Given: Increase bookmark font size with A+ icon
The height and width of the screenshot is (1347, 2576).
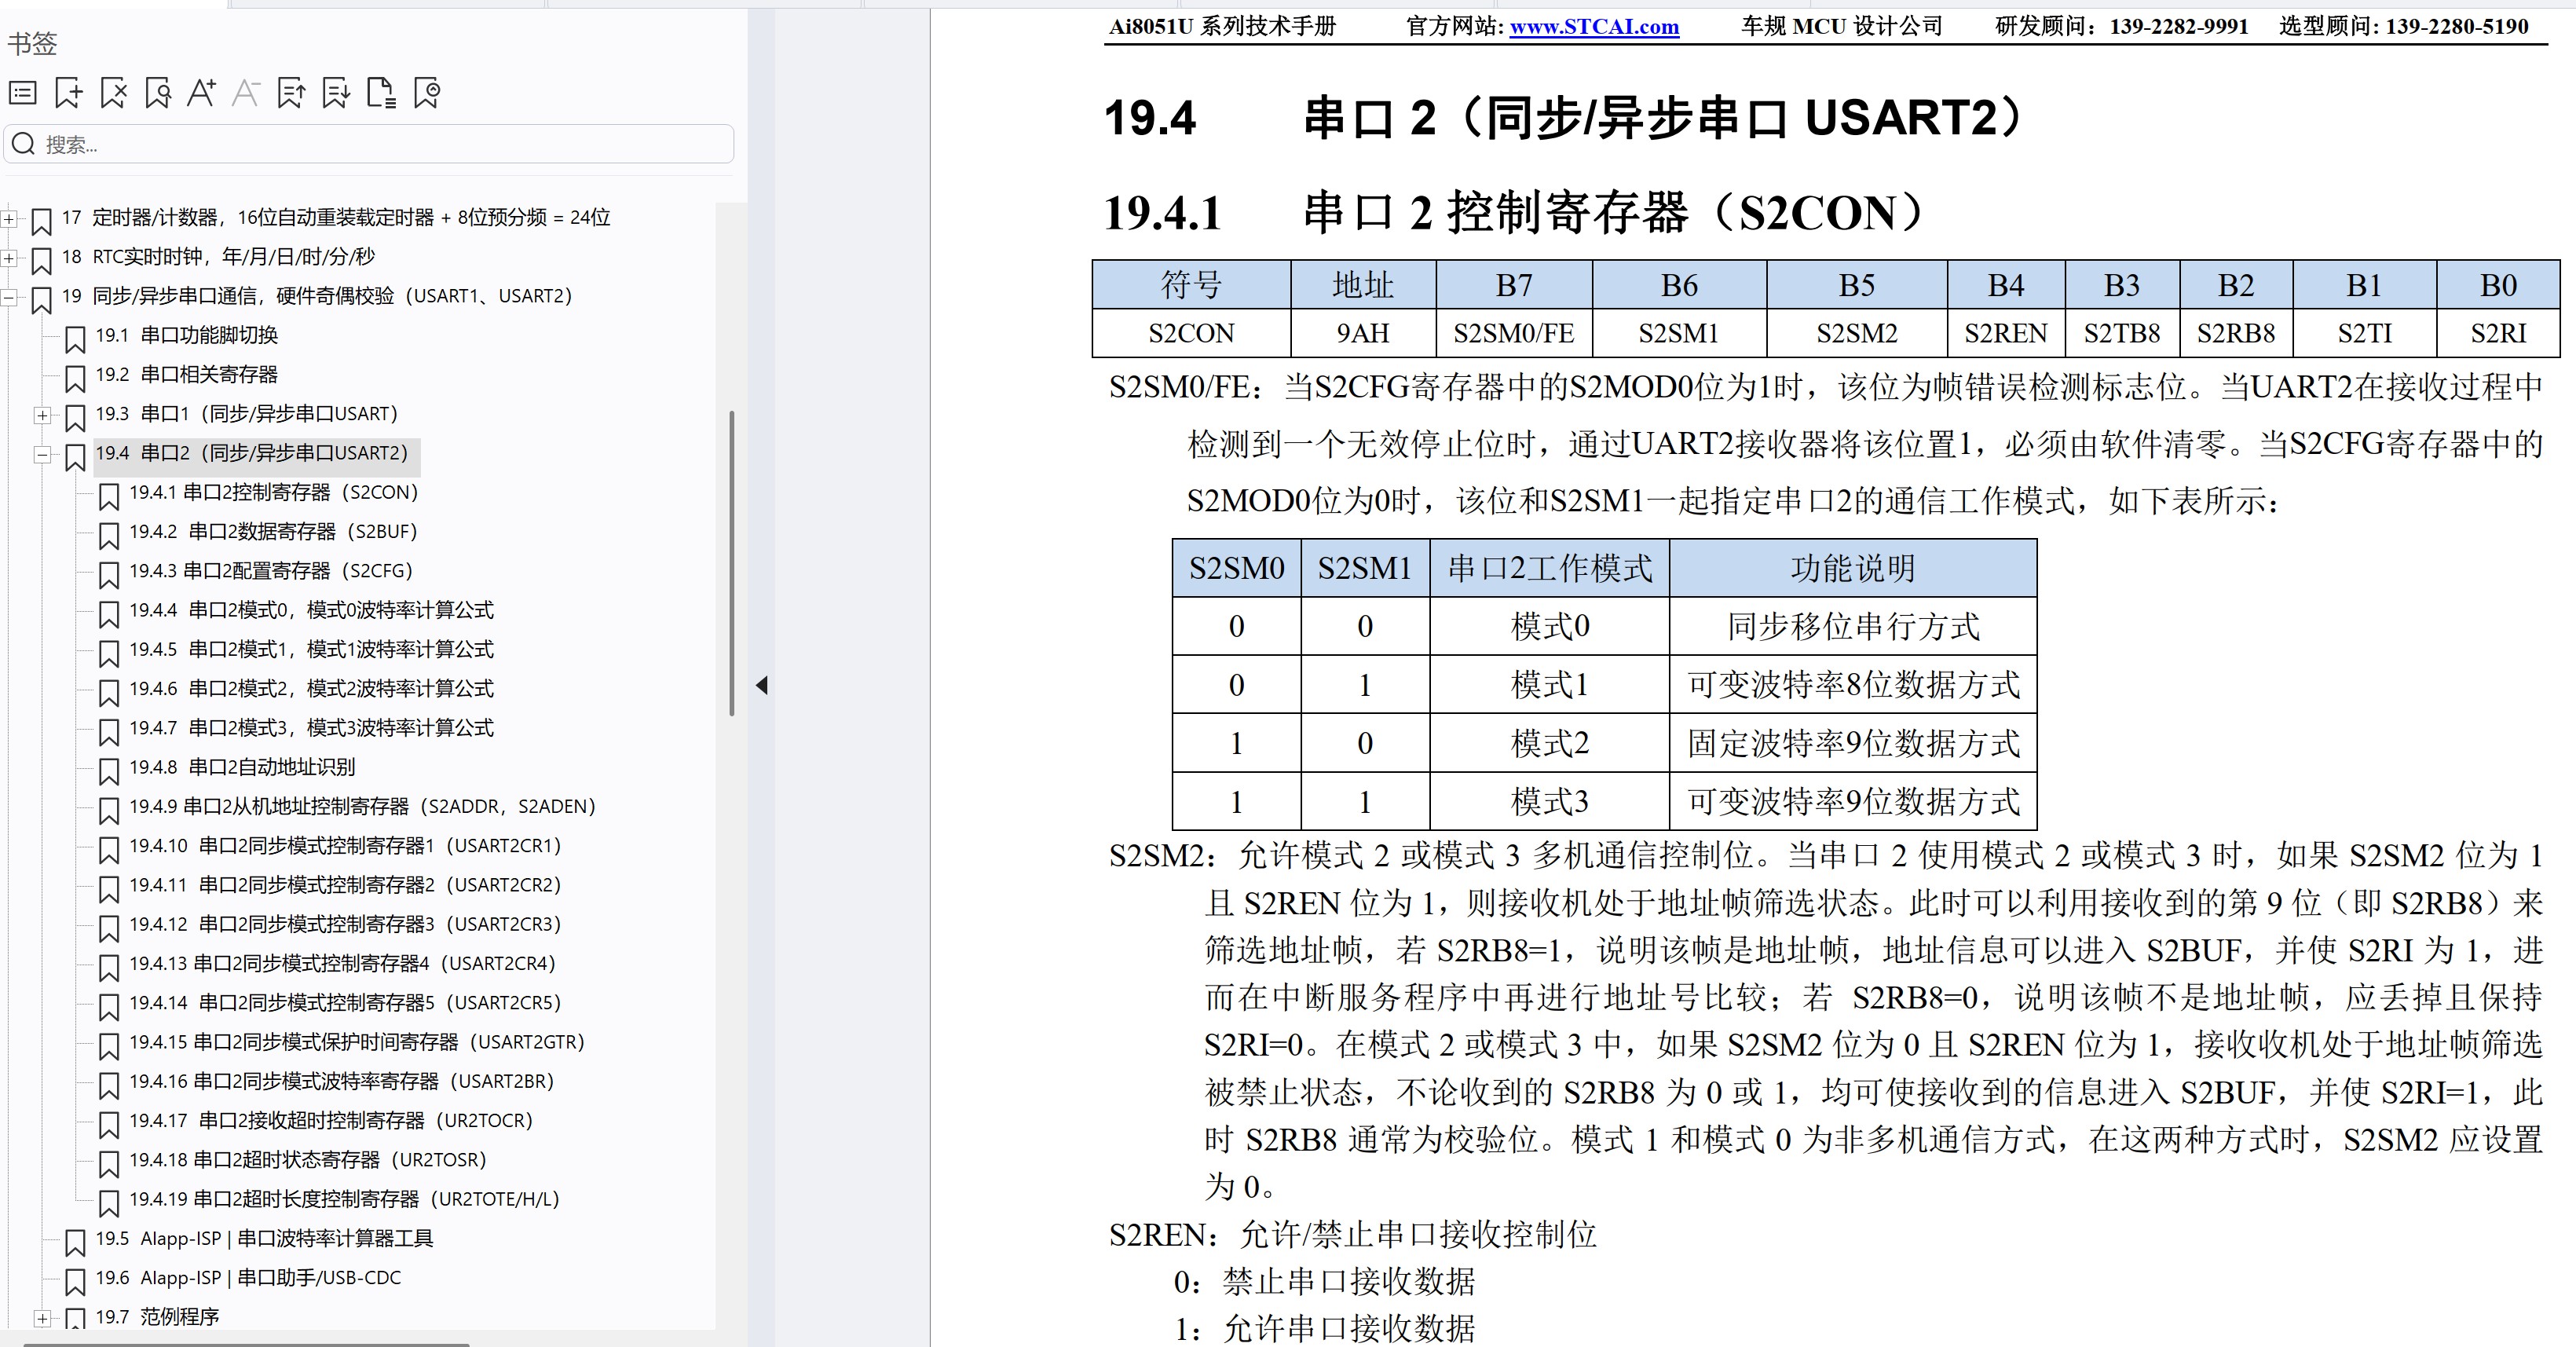Looking at the screenshot, I should point(202,93).
